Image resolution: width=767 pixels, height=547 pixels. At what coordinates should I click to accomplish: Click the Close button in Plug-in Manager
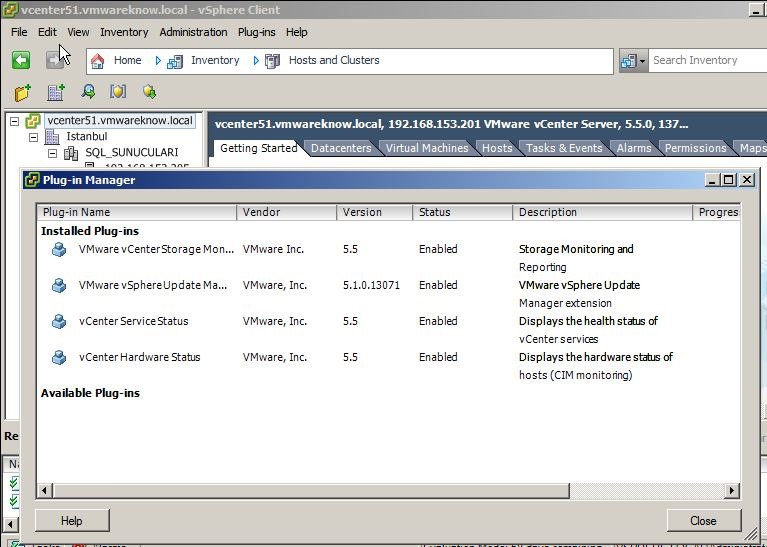coord(703,521)
